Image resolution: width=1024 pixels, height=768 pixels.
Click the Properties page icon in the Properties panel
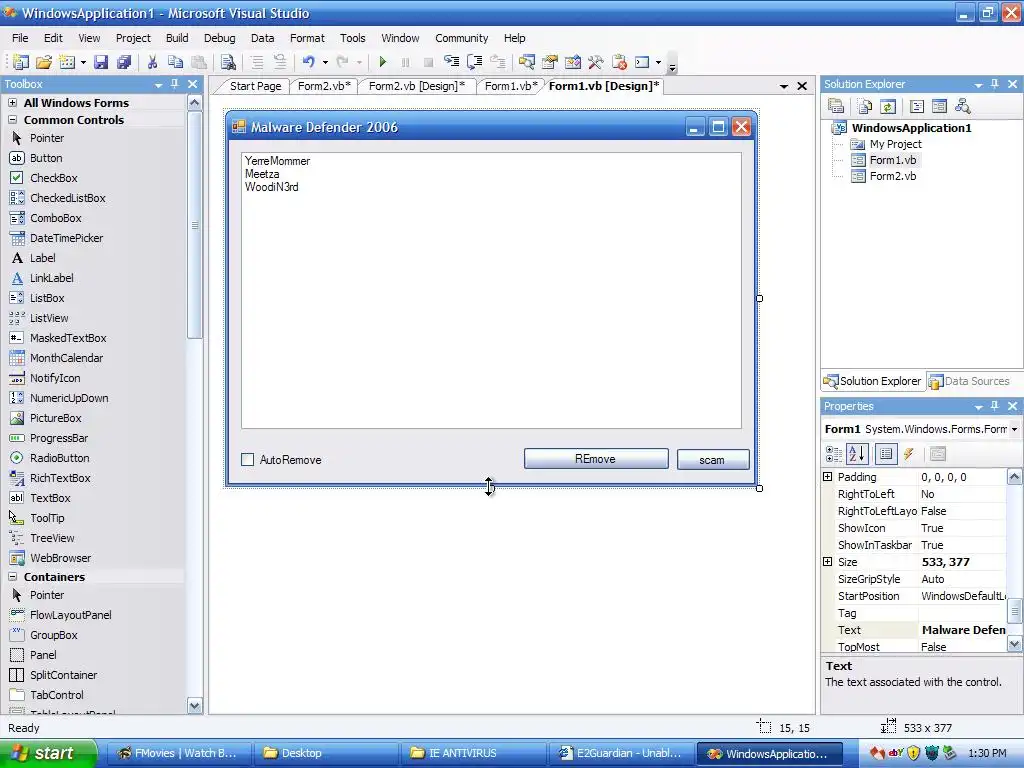(938, 454)
